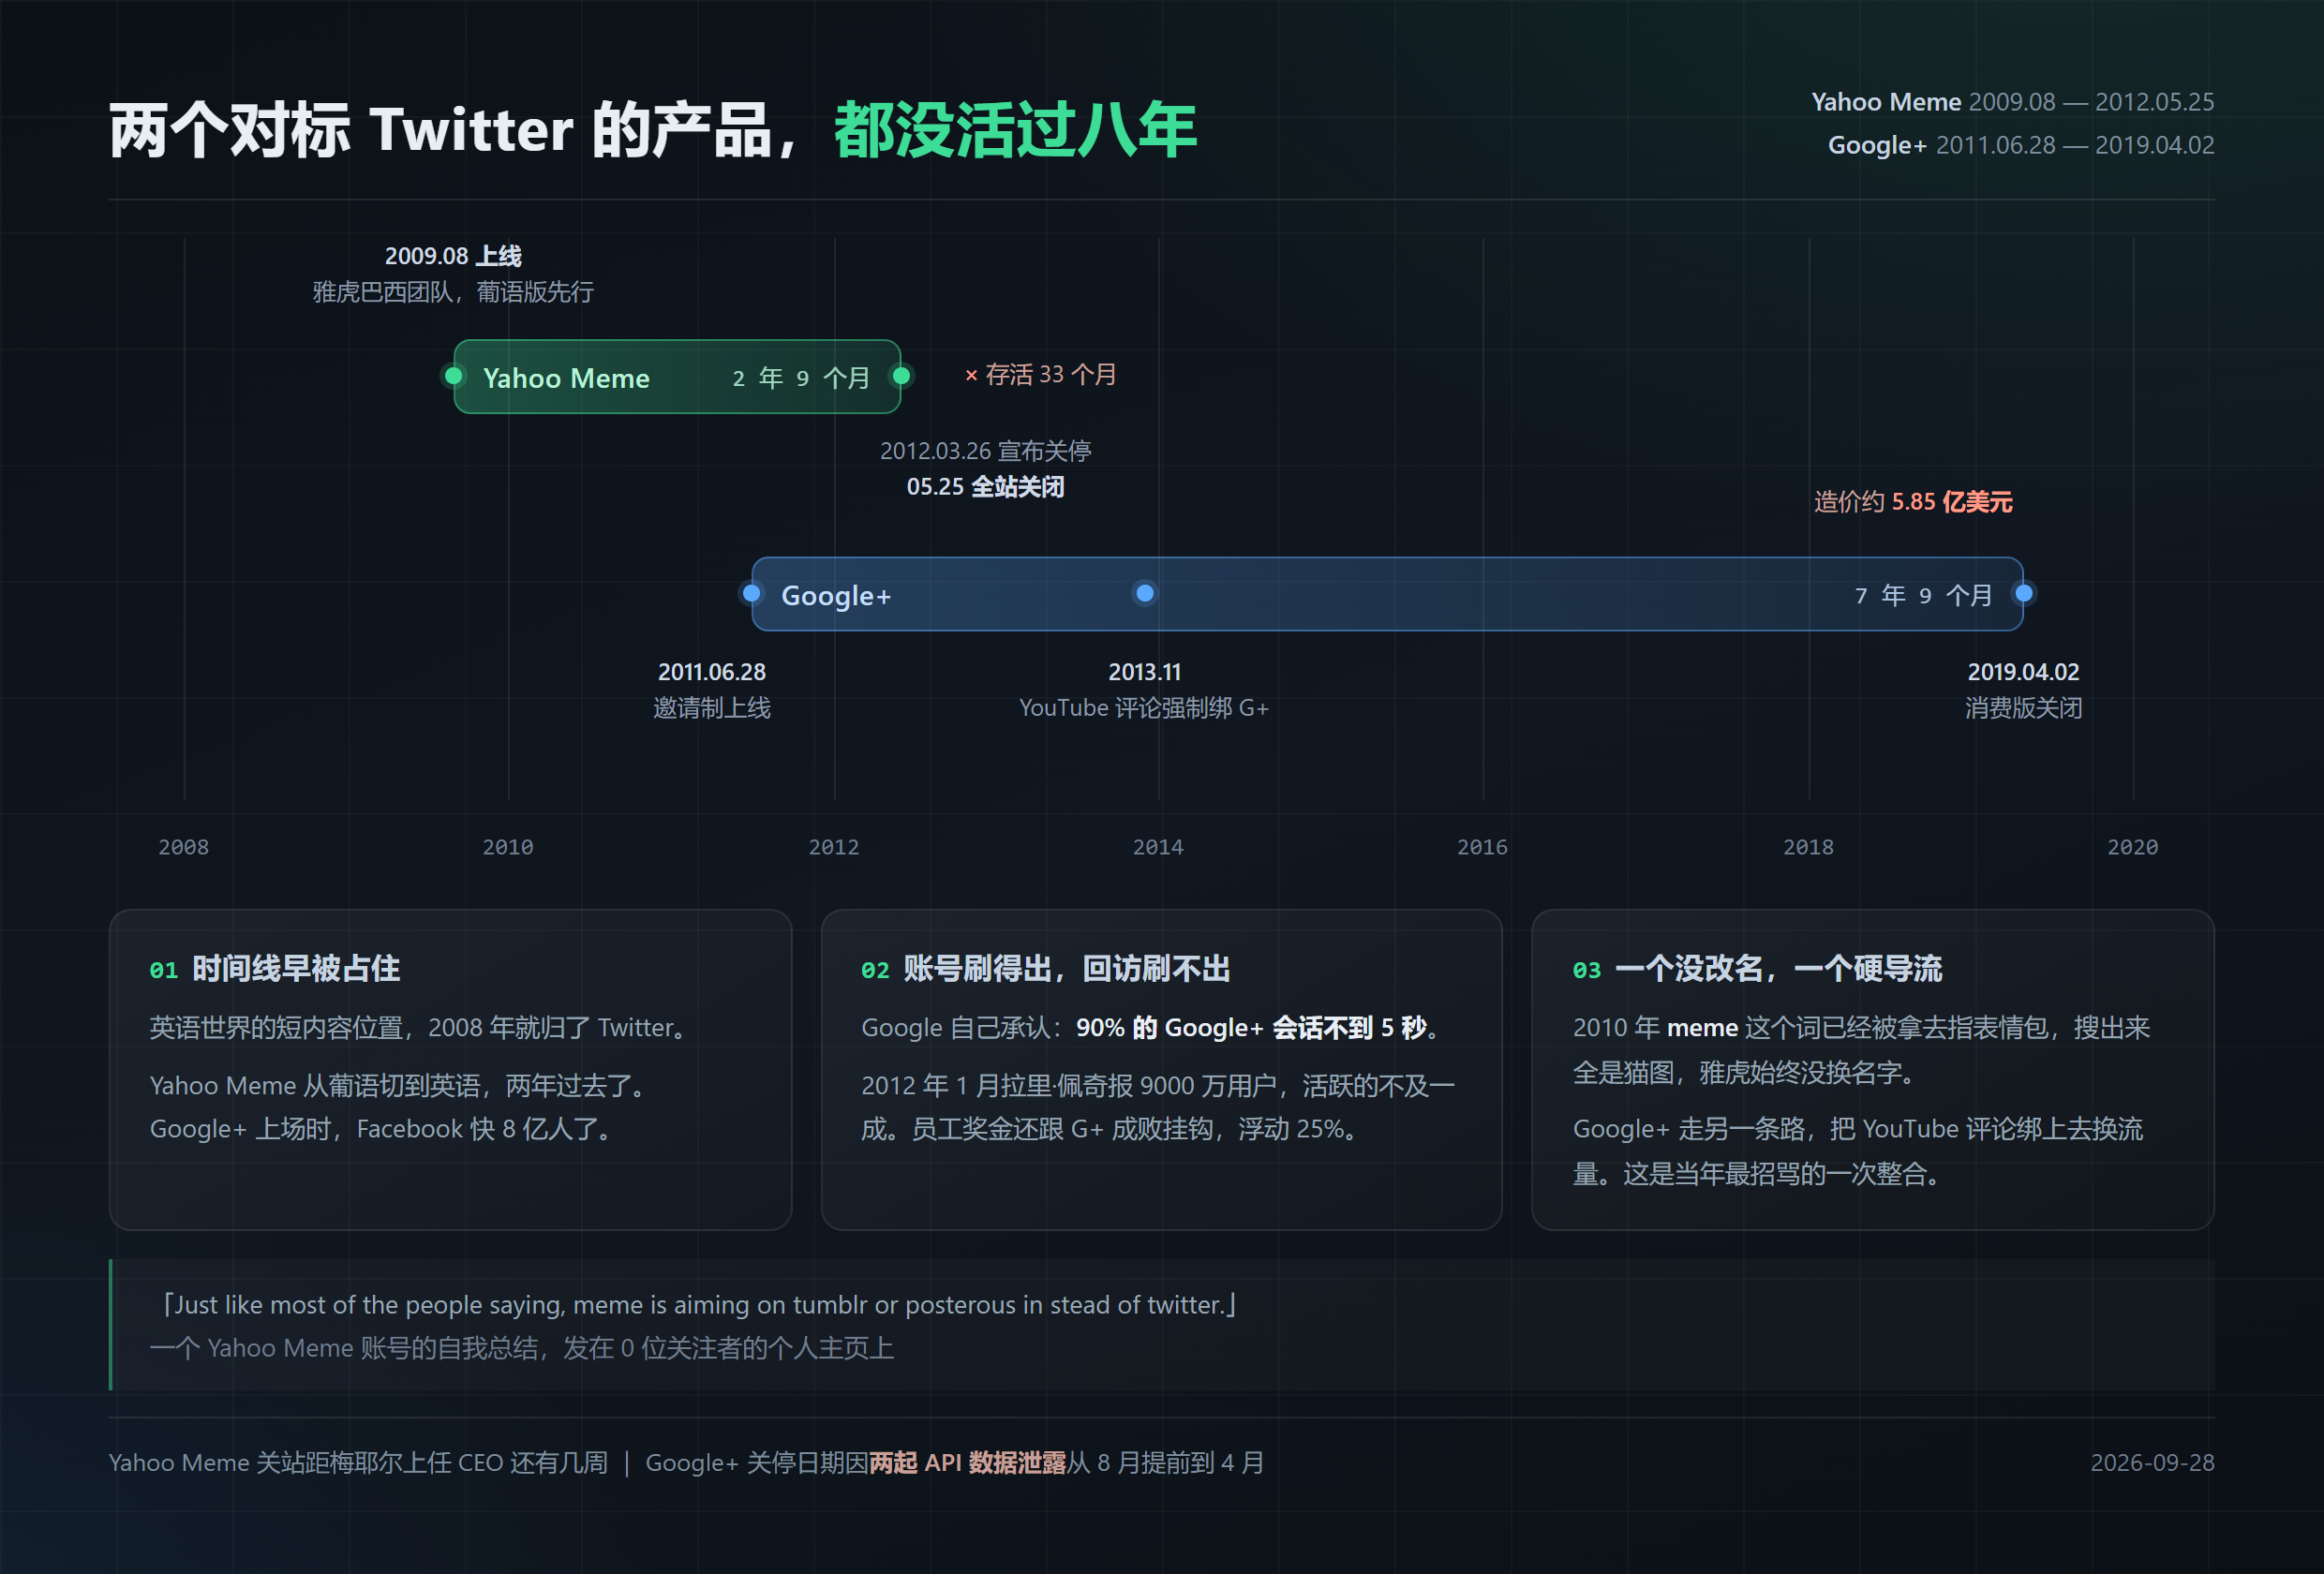Image resolution: width=2324 pixels, height=1574 pixels.
Task: Click the 2014 axis label
Action: [x=1158, y=847]
